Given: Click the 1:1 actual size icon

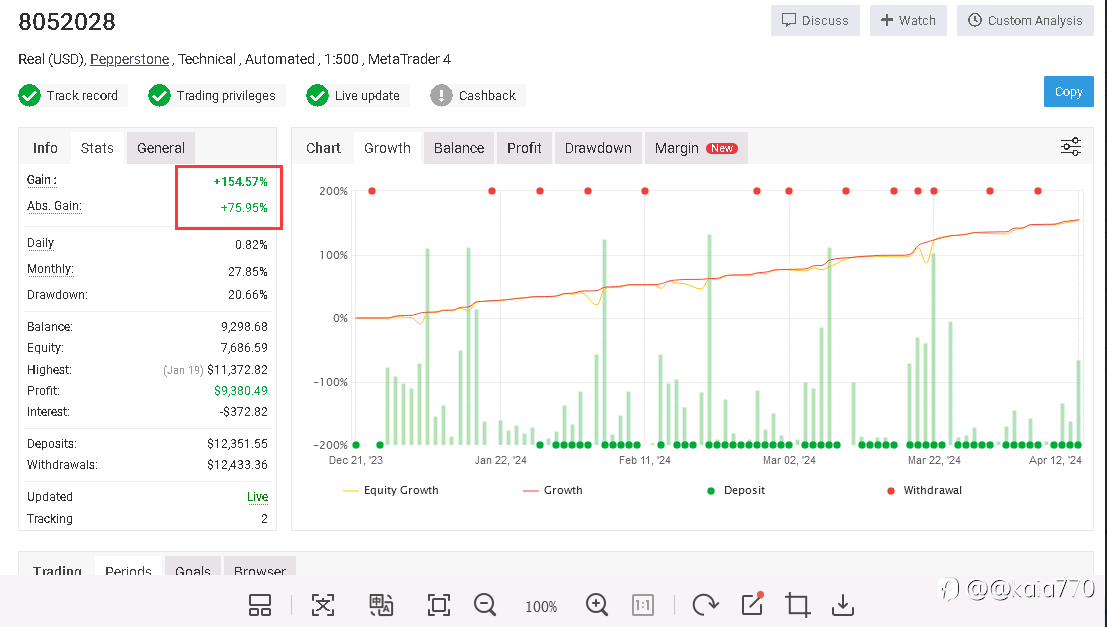Looking at the screenshot, I should [x=642, y=605].
